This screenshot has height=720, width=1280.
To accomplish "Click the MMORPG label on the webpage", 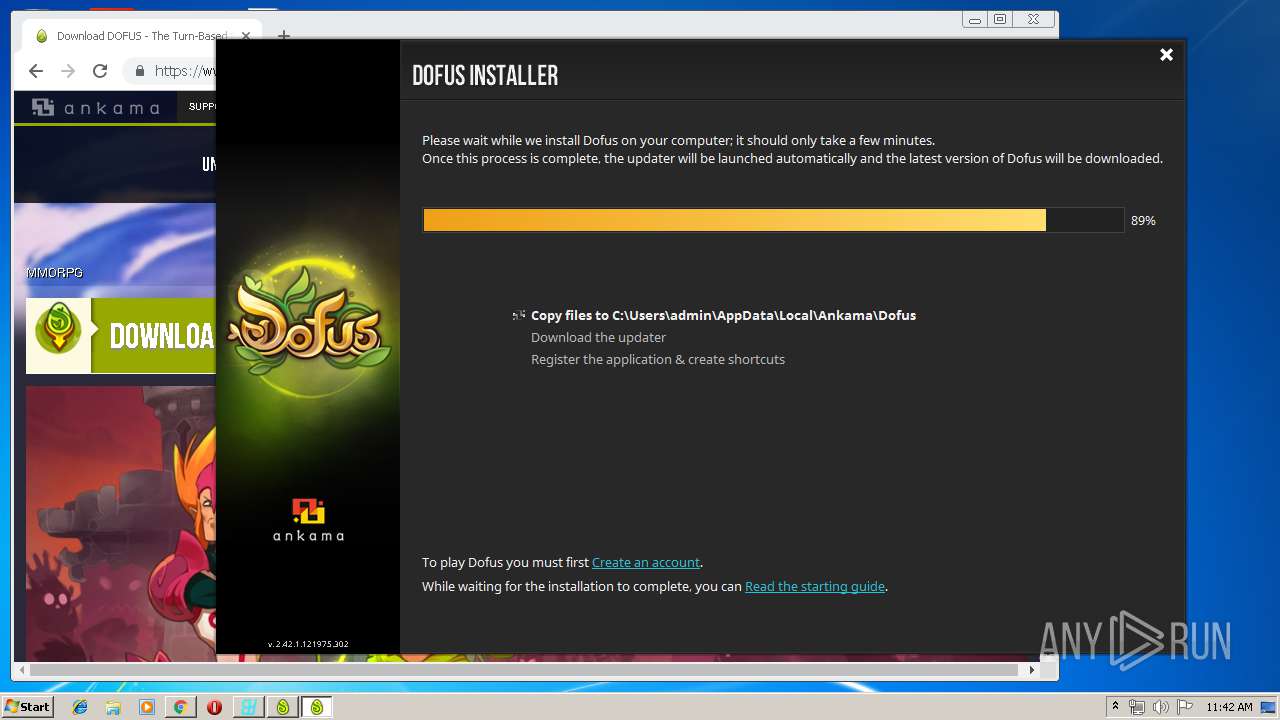I will 54,272.
